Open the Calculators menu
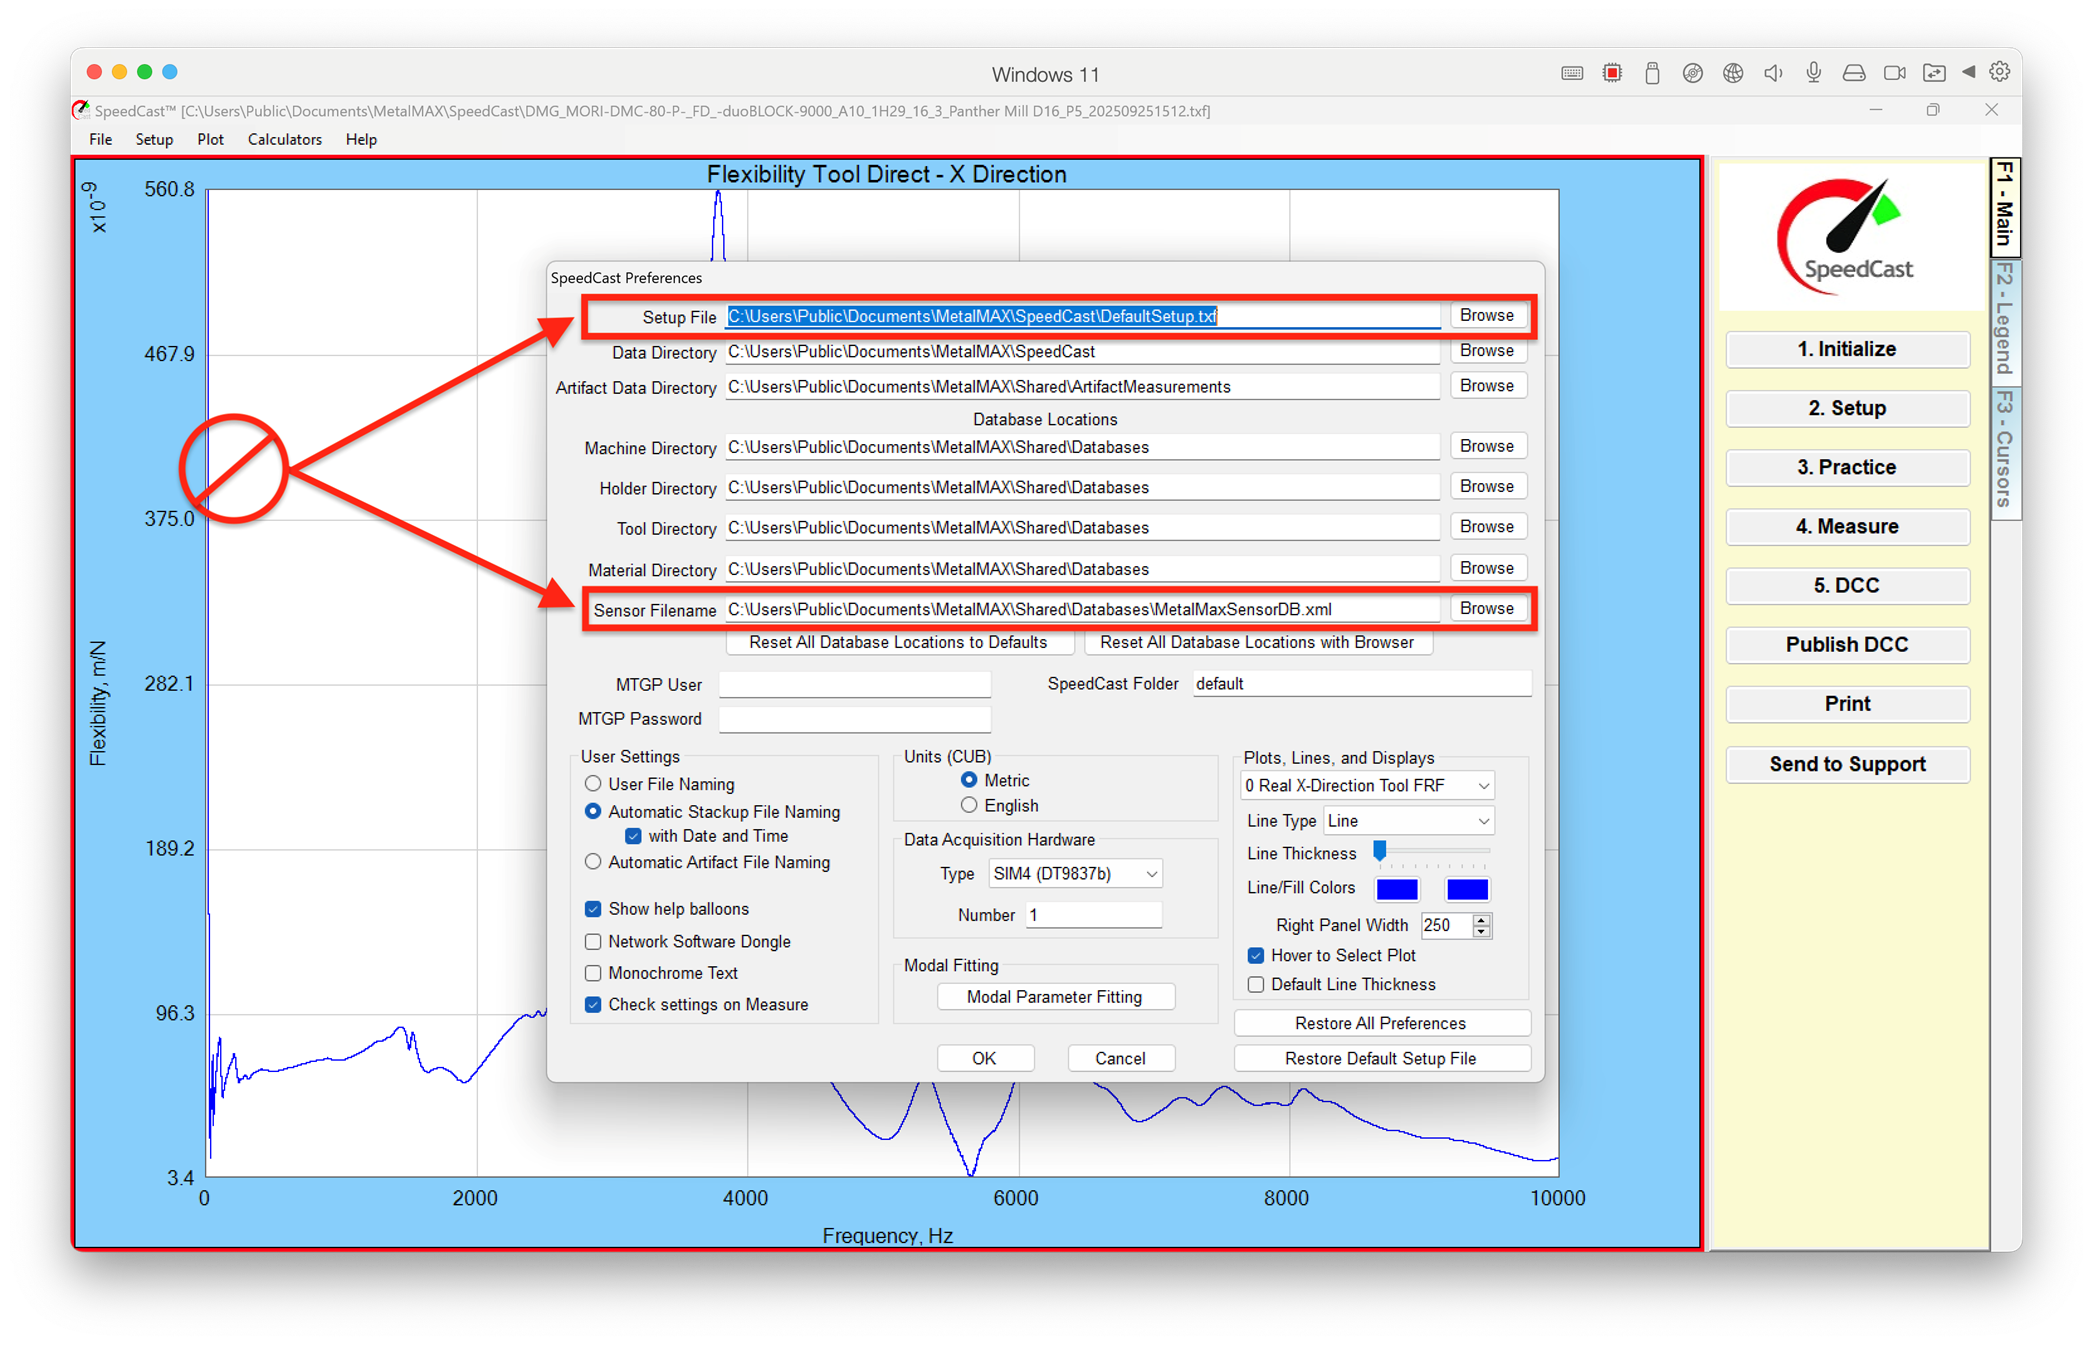 (x=284, y=139)
